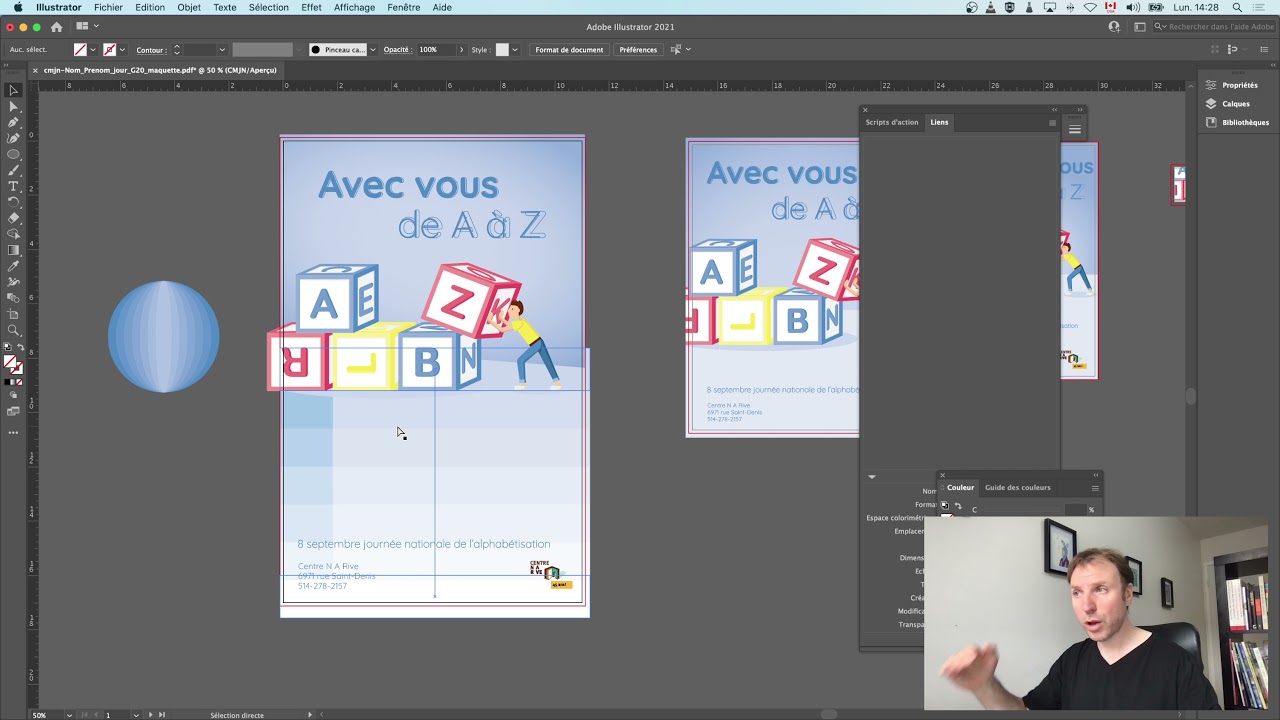Click the Opacité label link
The image size is (1280, 720).
coord(397,50)
